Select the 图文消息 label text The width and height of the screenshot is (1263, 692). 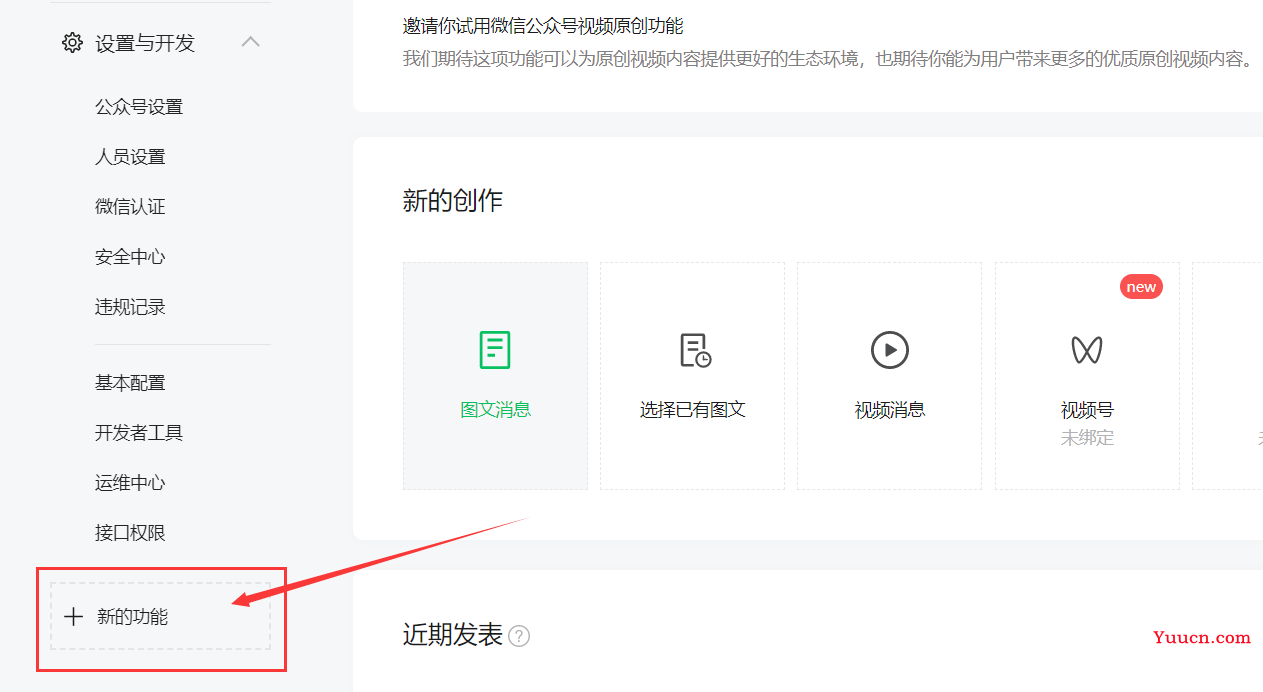click(495, 410)
